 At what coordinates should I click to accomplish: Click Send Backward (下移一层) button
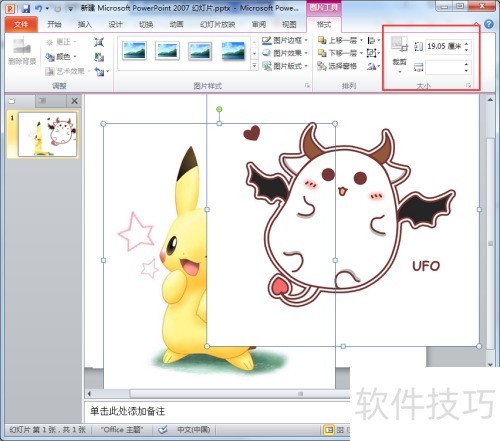(338, 53)
